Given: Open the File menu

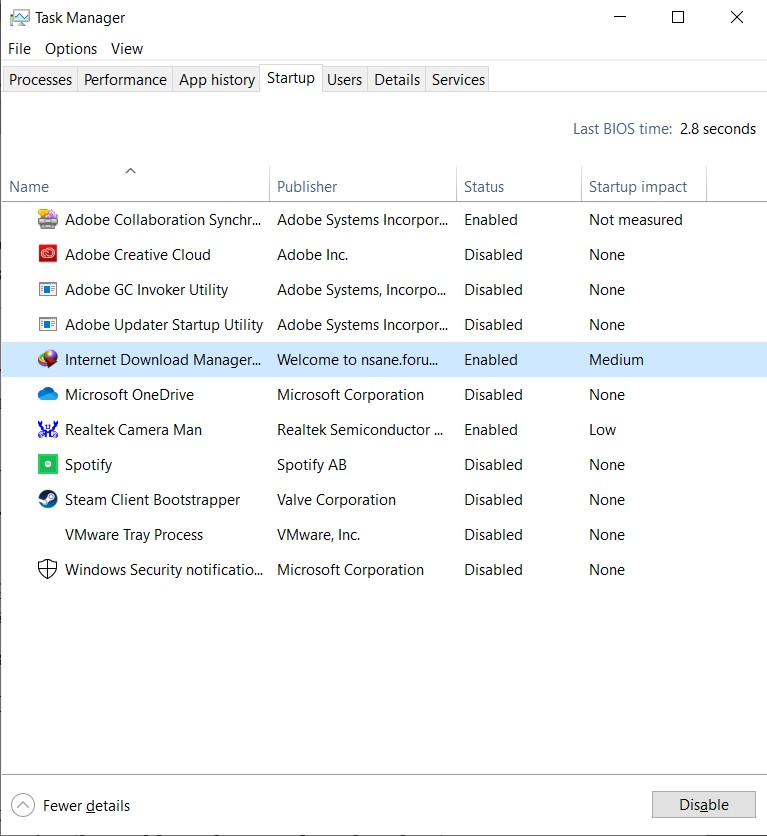Looking at the screenshot, I should (20, 49).
